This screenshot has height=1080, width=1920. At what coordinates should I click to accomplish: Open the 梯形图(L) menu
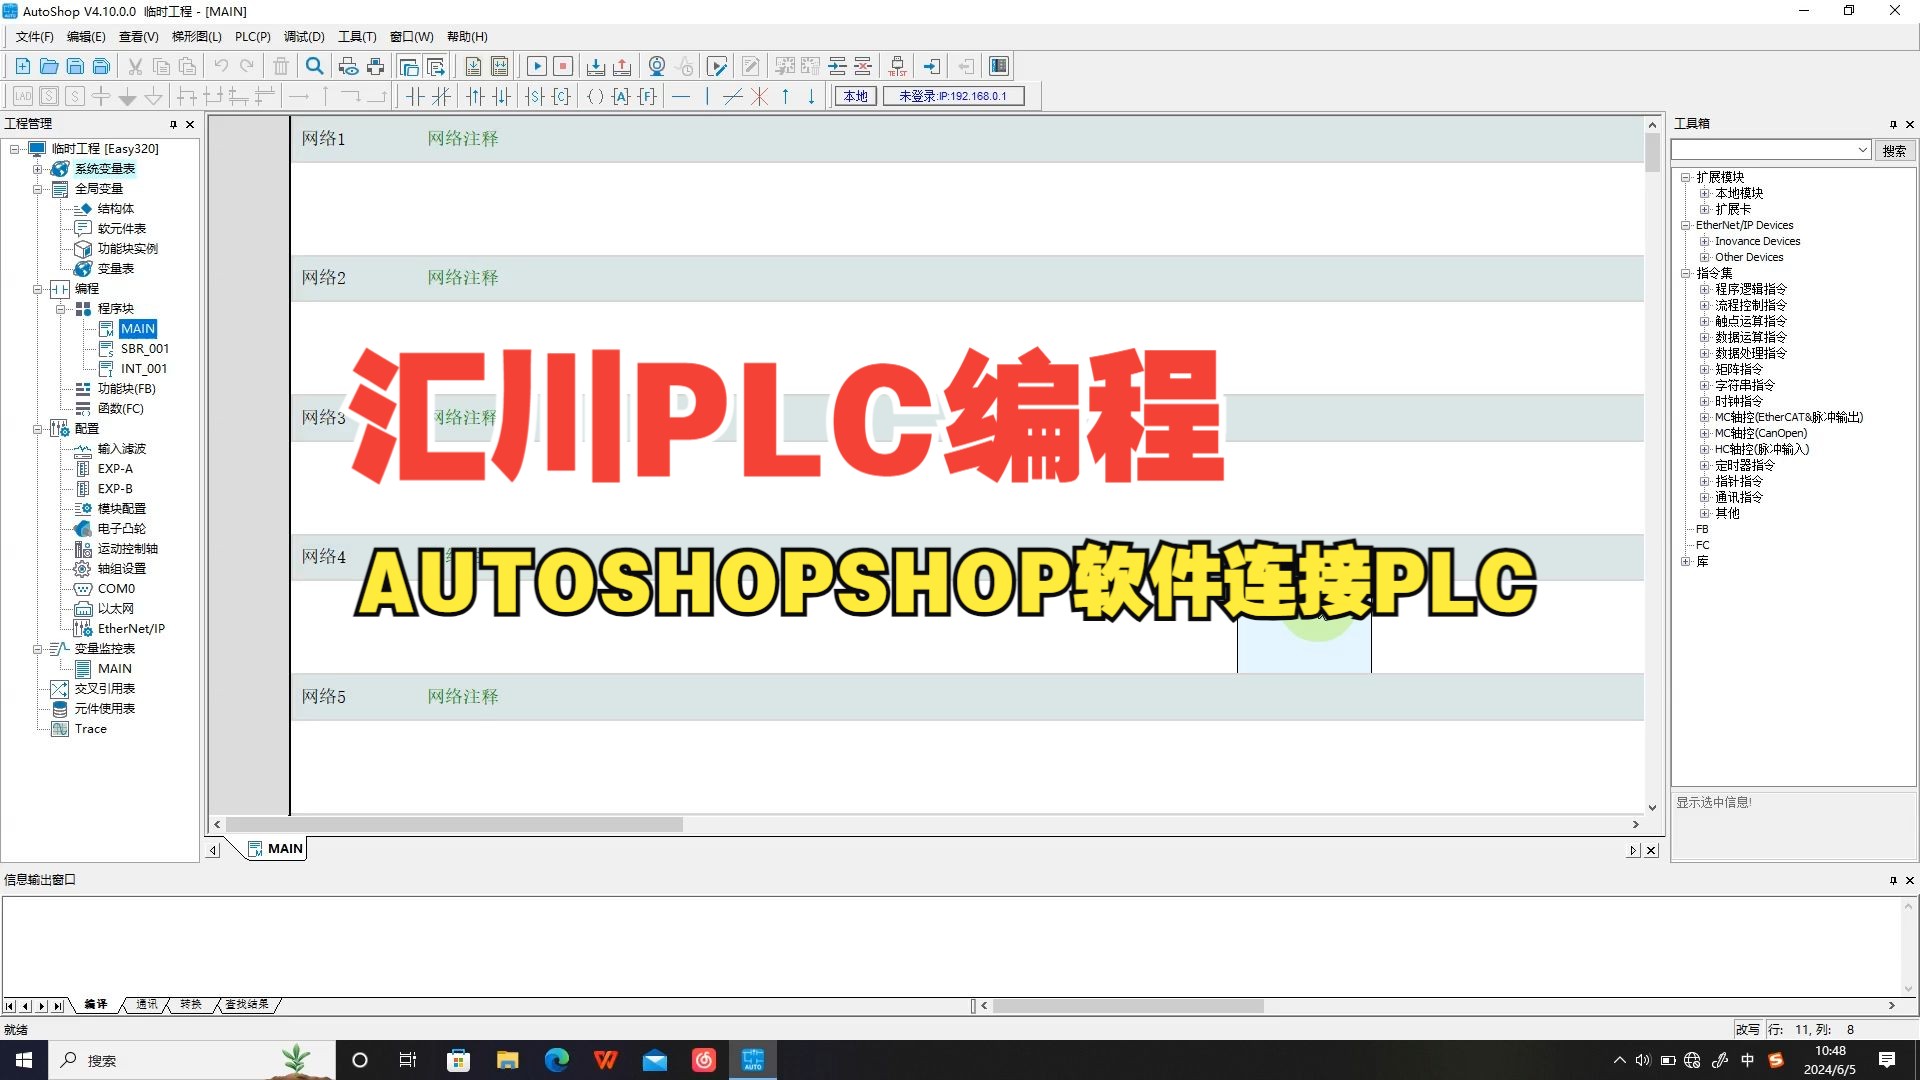[197, 37]
